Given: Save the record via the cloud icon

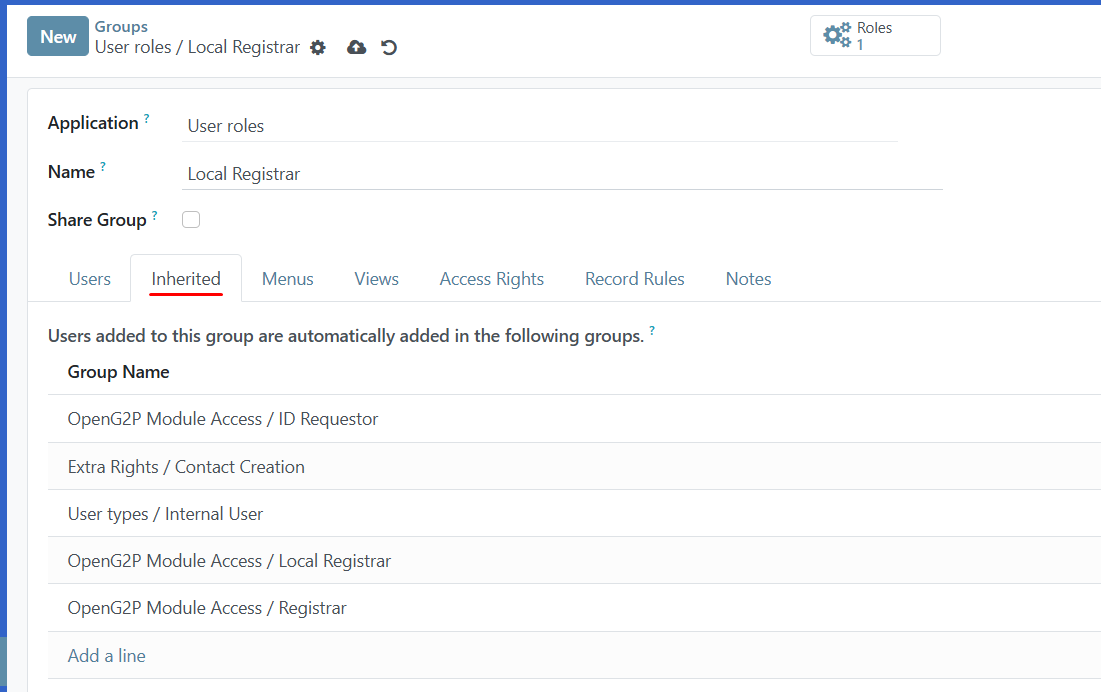Looking at the screenshot, I should 356,47.
